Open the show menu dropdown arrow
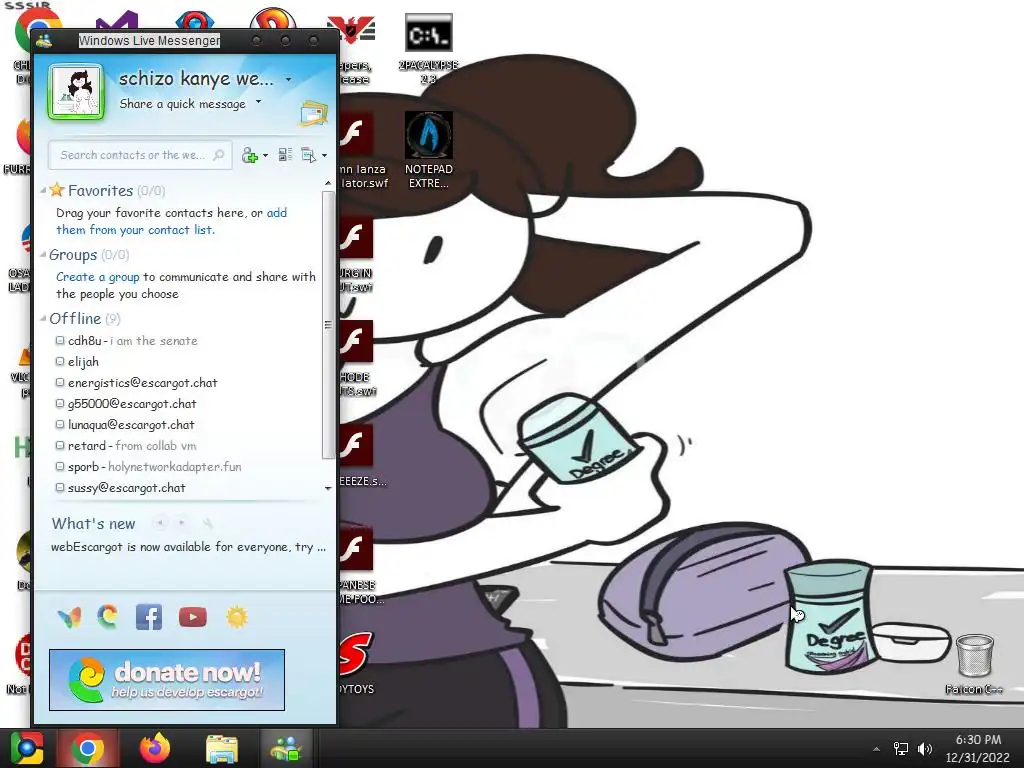 (325, 155)
